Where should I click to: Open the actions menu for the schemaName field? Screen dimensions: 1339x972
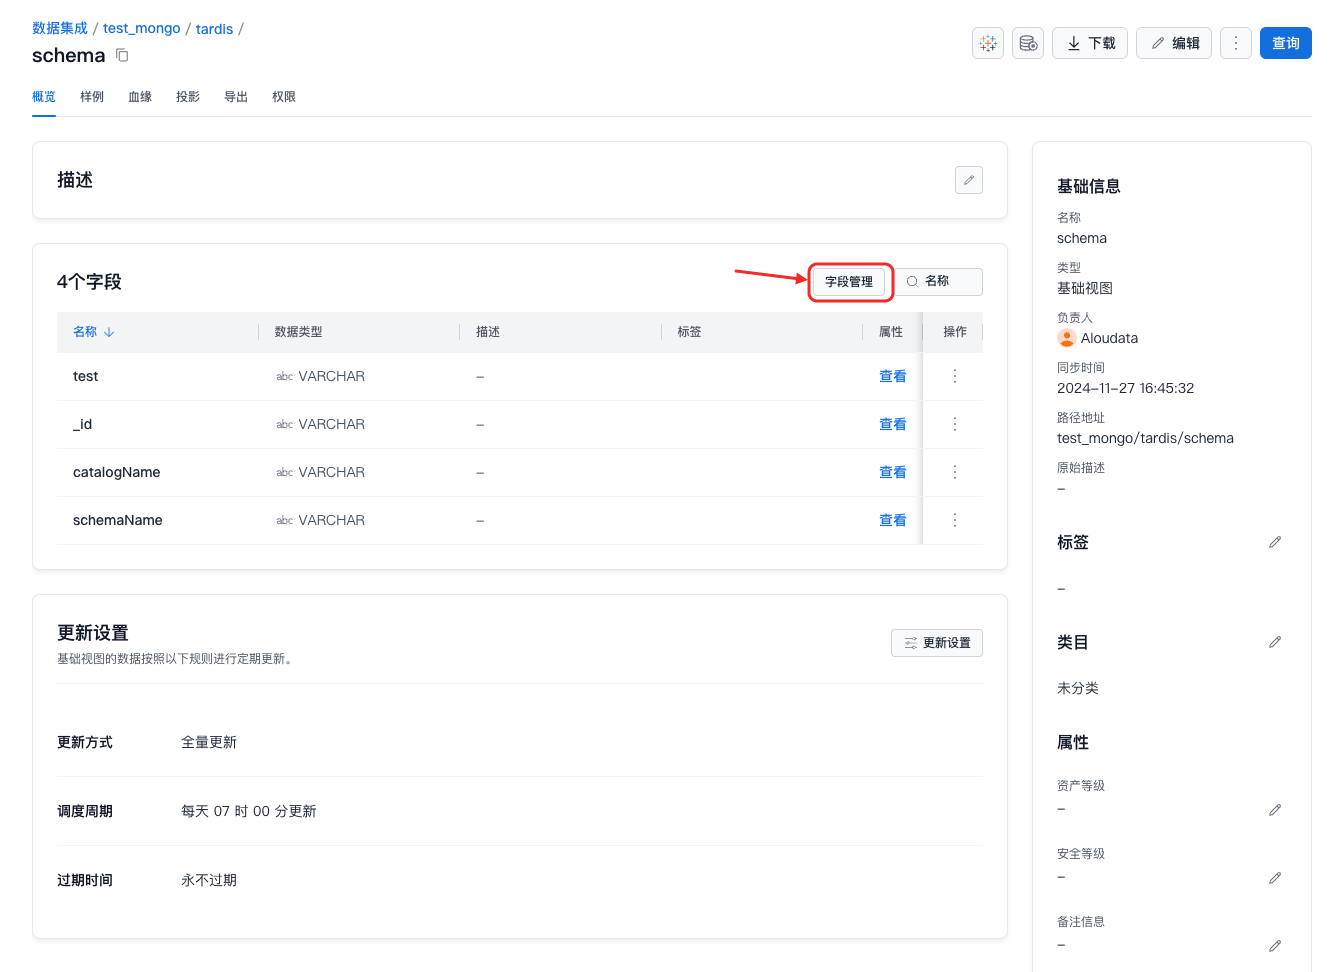click(x=955, y=520)
